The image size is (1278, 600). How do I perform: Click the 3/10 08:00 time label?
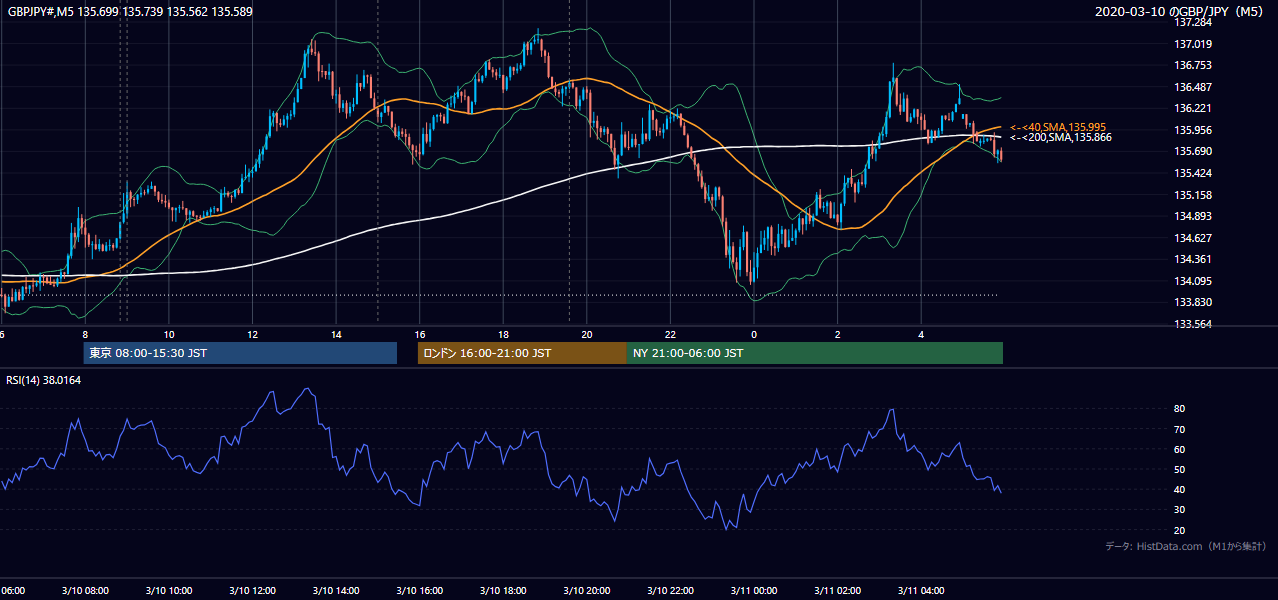tap(87, 591)
